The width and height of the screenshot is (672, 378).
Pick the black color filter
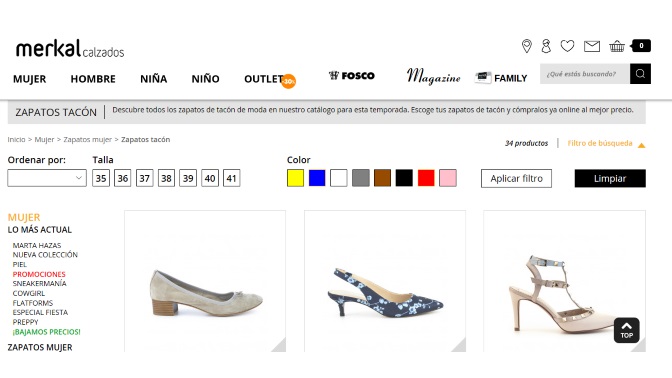(x=404, y=178)
